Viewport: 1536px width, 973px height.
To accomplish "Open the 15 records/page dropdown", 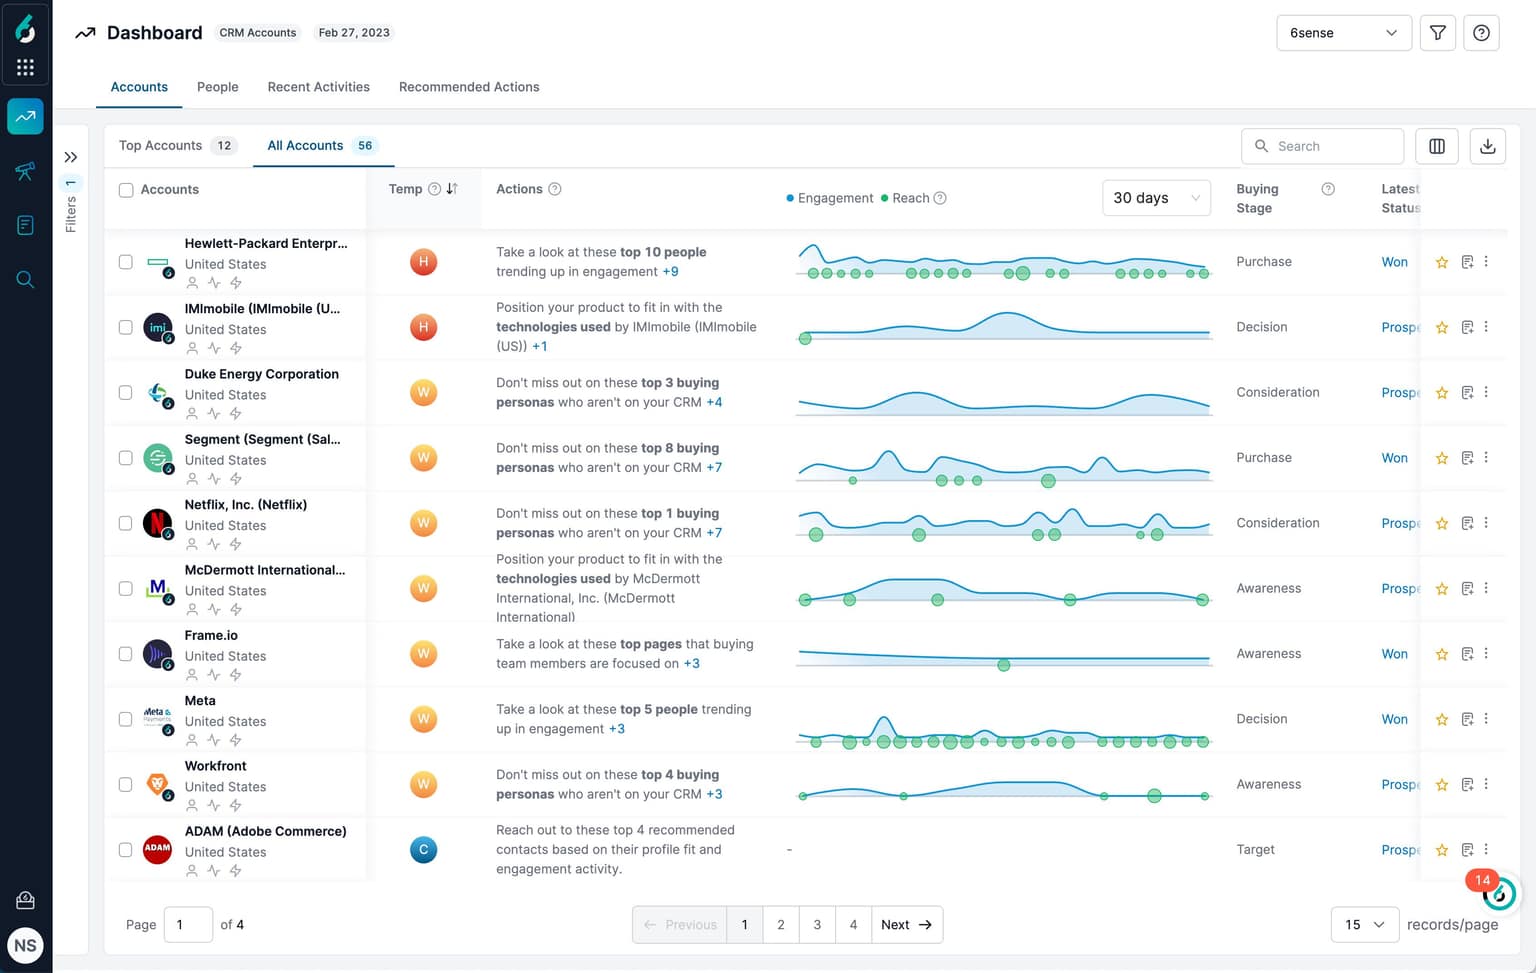I will click(1365, 924).
